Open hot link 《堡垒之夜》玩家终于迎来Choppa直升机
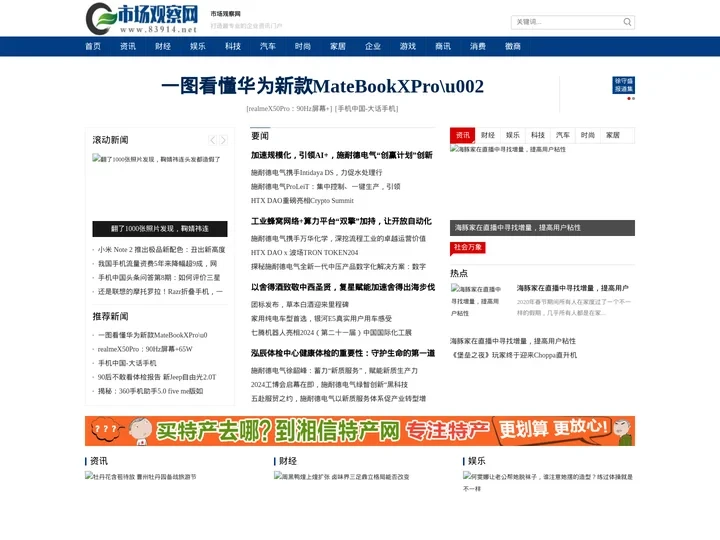 513,355
